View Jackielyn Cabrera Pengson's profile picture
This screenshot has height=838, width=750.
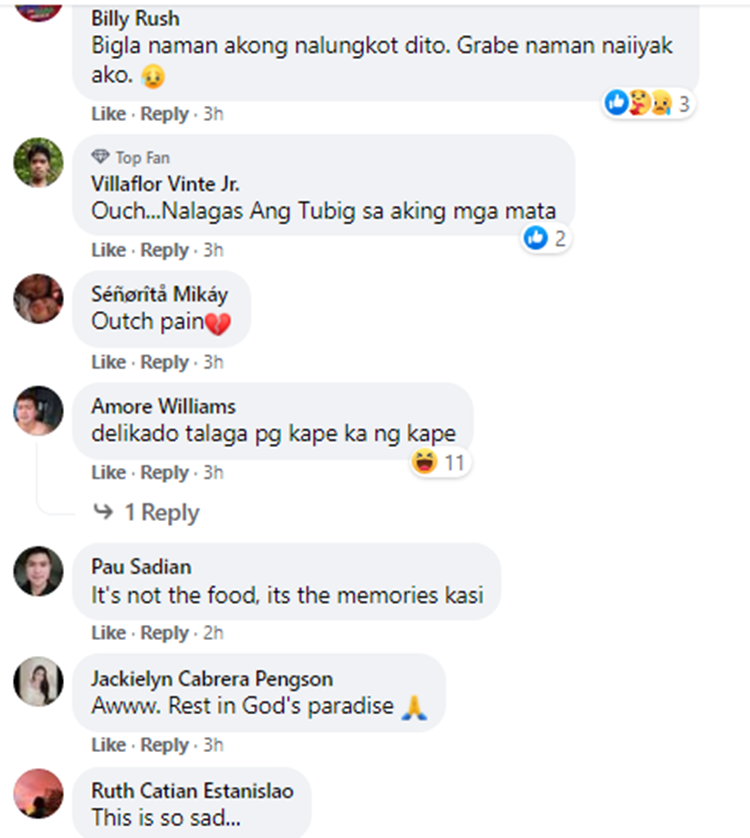click(38, 681)
